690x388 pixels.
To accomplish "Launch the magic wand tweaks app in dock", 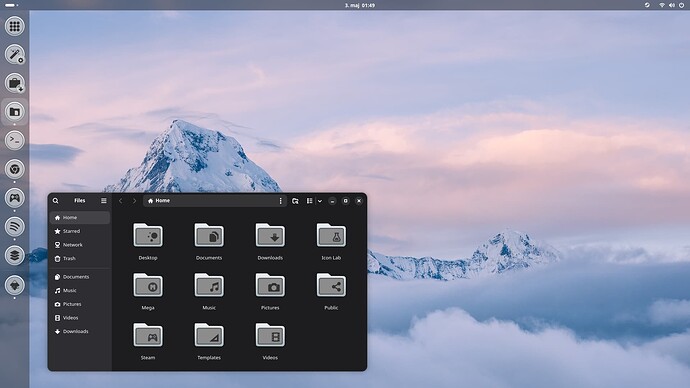I will click(15, 55).
